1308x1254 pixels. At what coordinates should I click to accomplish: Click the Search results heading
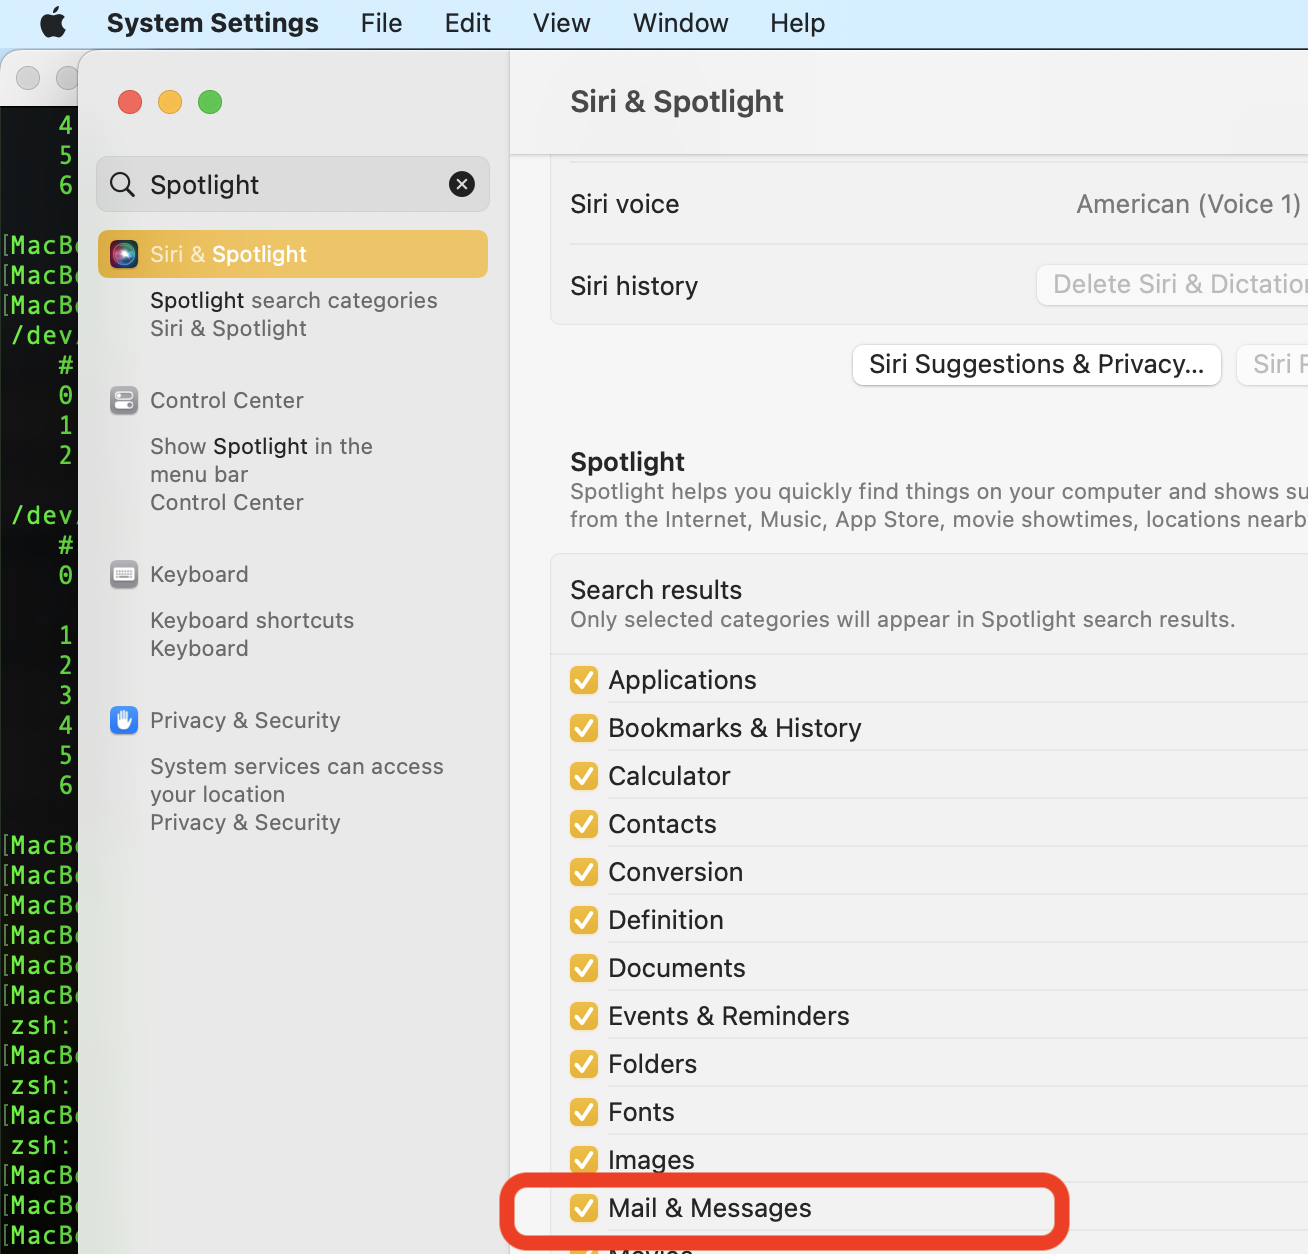tap(656, 590)
